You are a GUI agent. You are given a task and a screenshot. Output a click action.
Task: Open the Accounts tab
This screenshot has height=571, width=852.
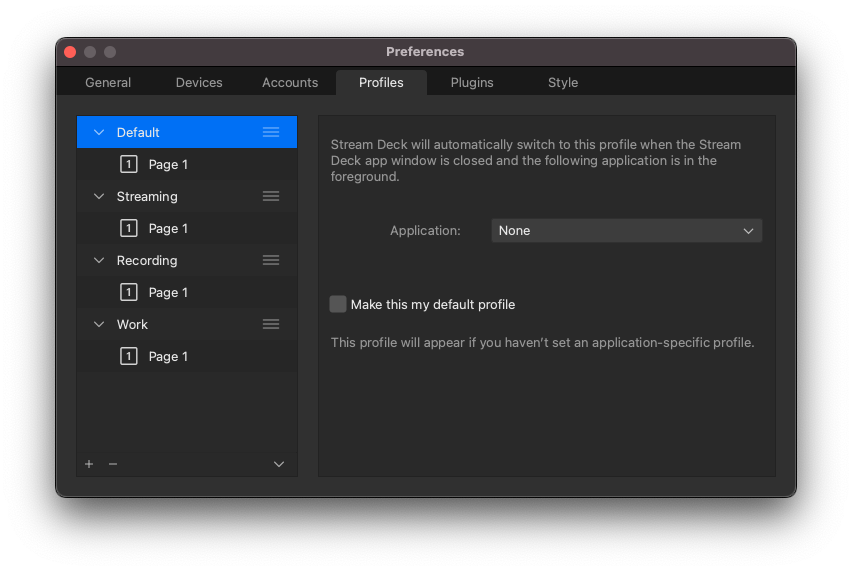tap(290, 83)
